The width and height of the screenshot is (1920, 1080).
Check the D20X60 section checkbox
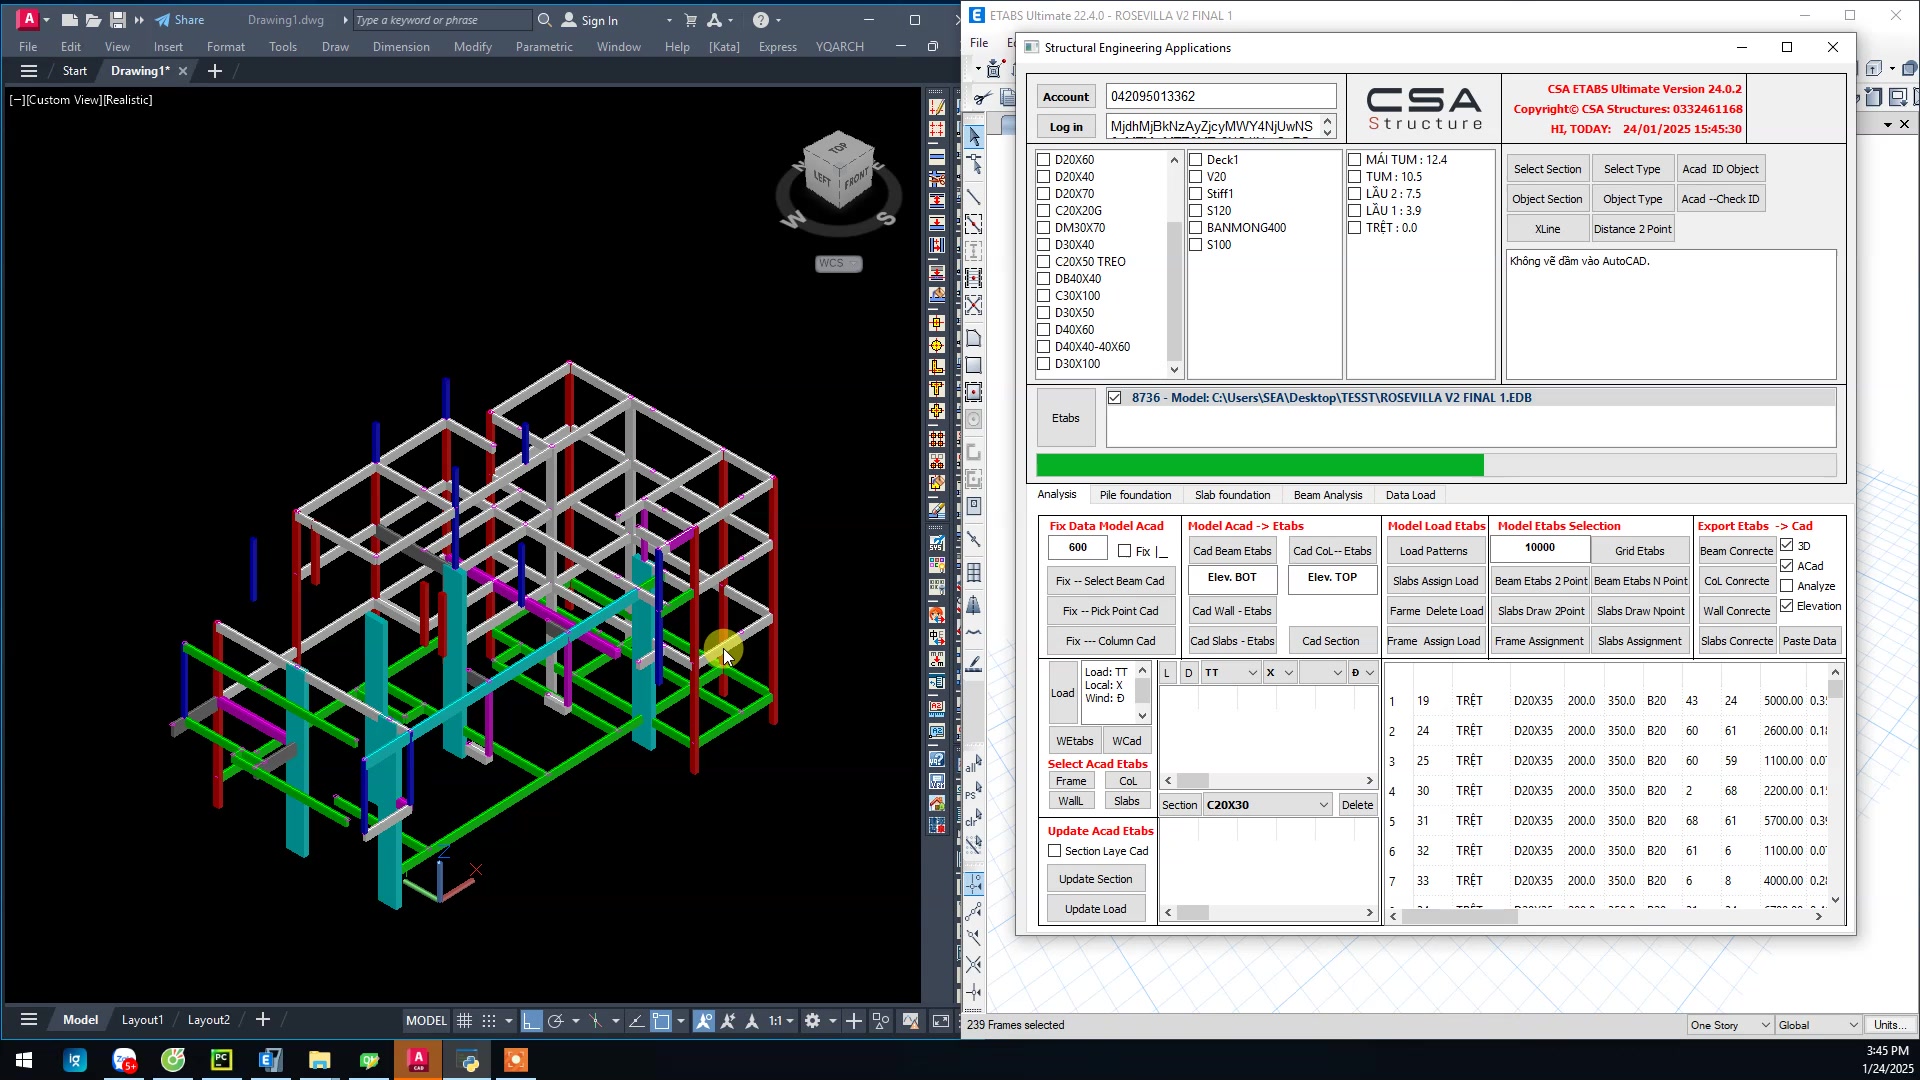(x=1044, y=160)
